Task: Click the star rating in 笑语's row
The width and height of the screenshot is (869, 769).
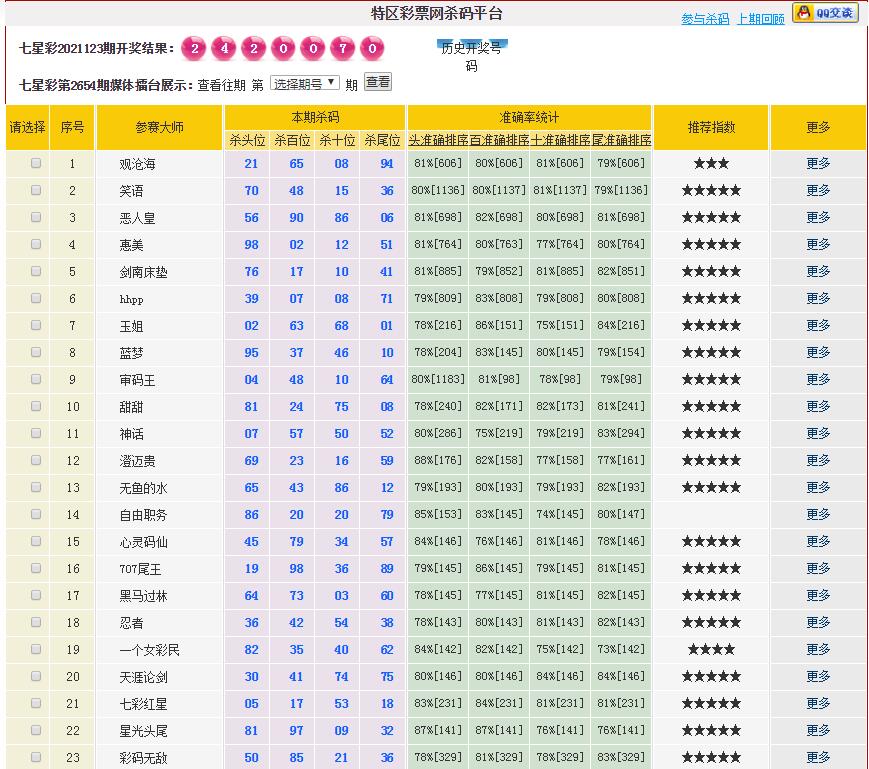Action: click(x=711, y=190)
